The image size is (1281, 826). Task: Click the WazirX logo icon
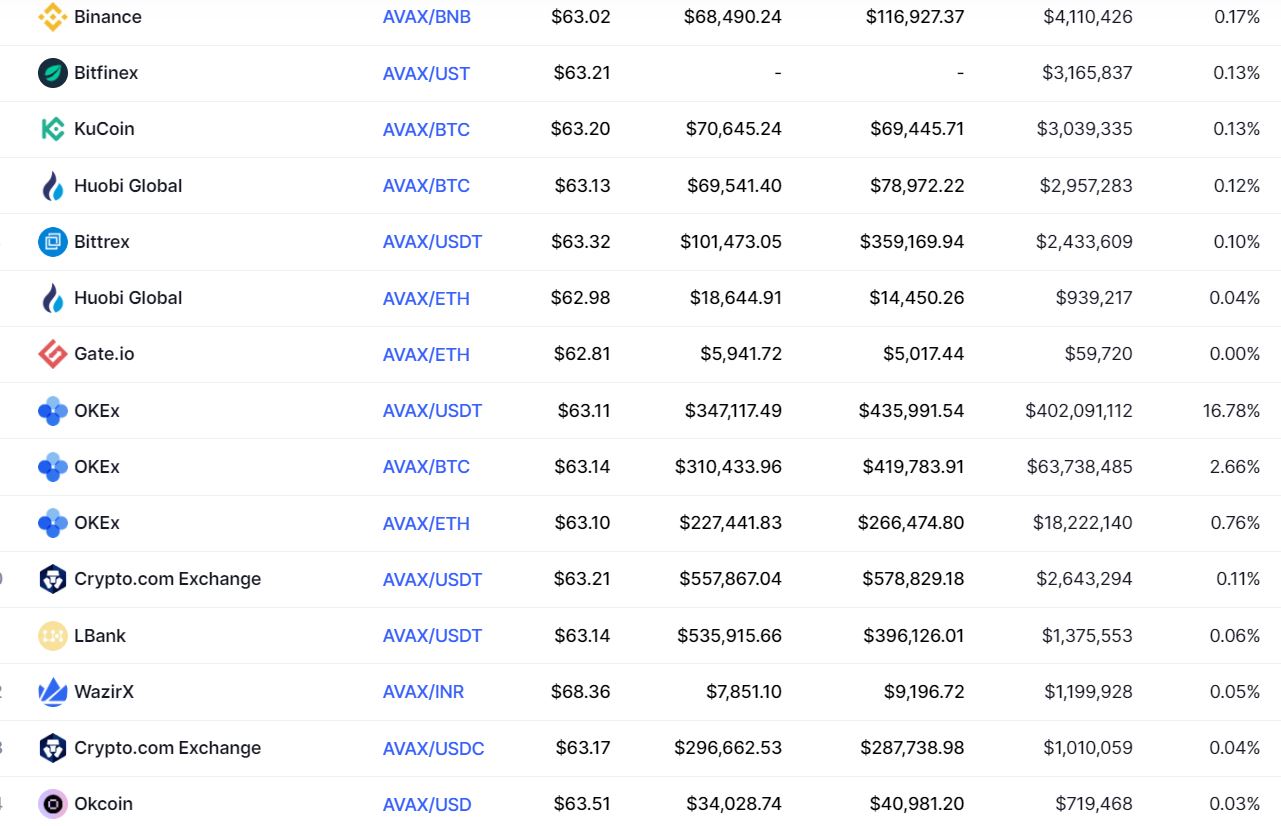52,692
